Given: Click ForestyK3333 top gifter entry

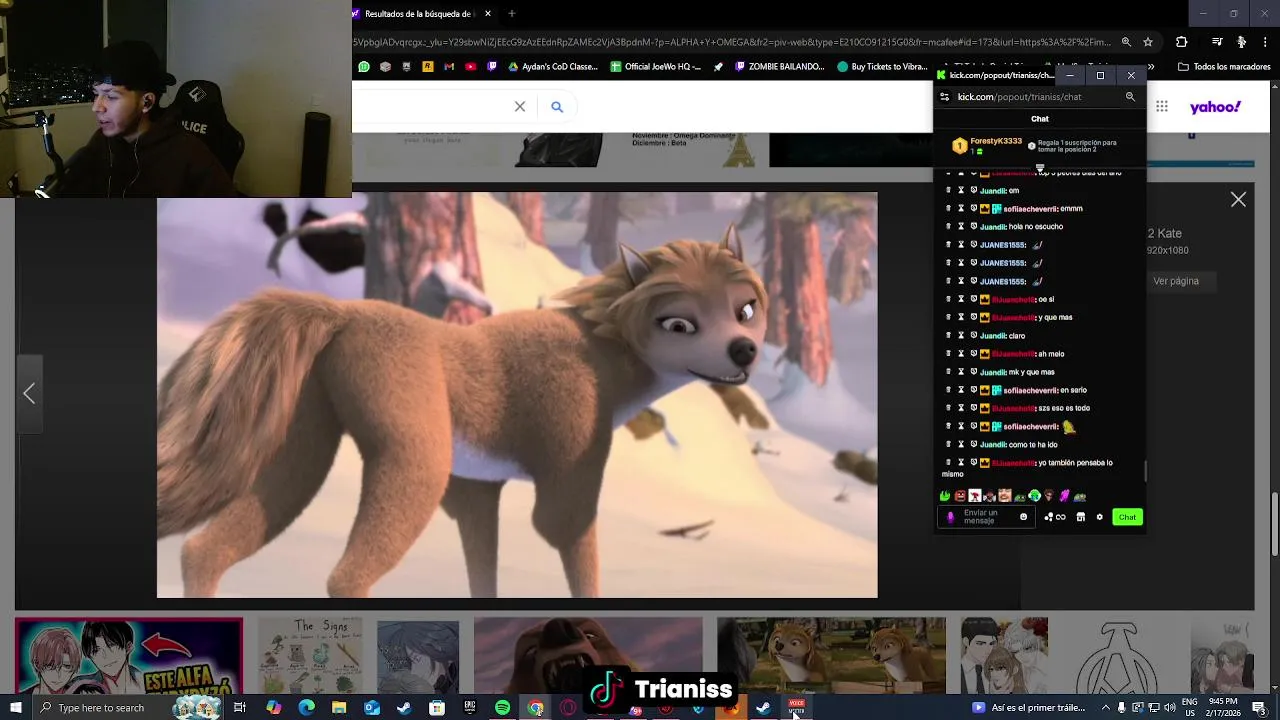Looking at the screenshot, I should coord(988,145).
